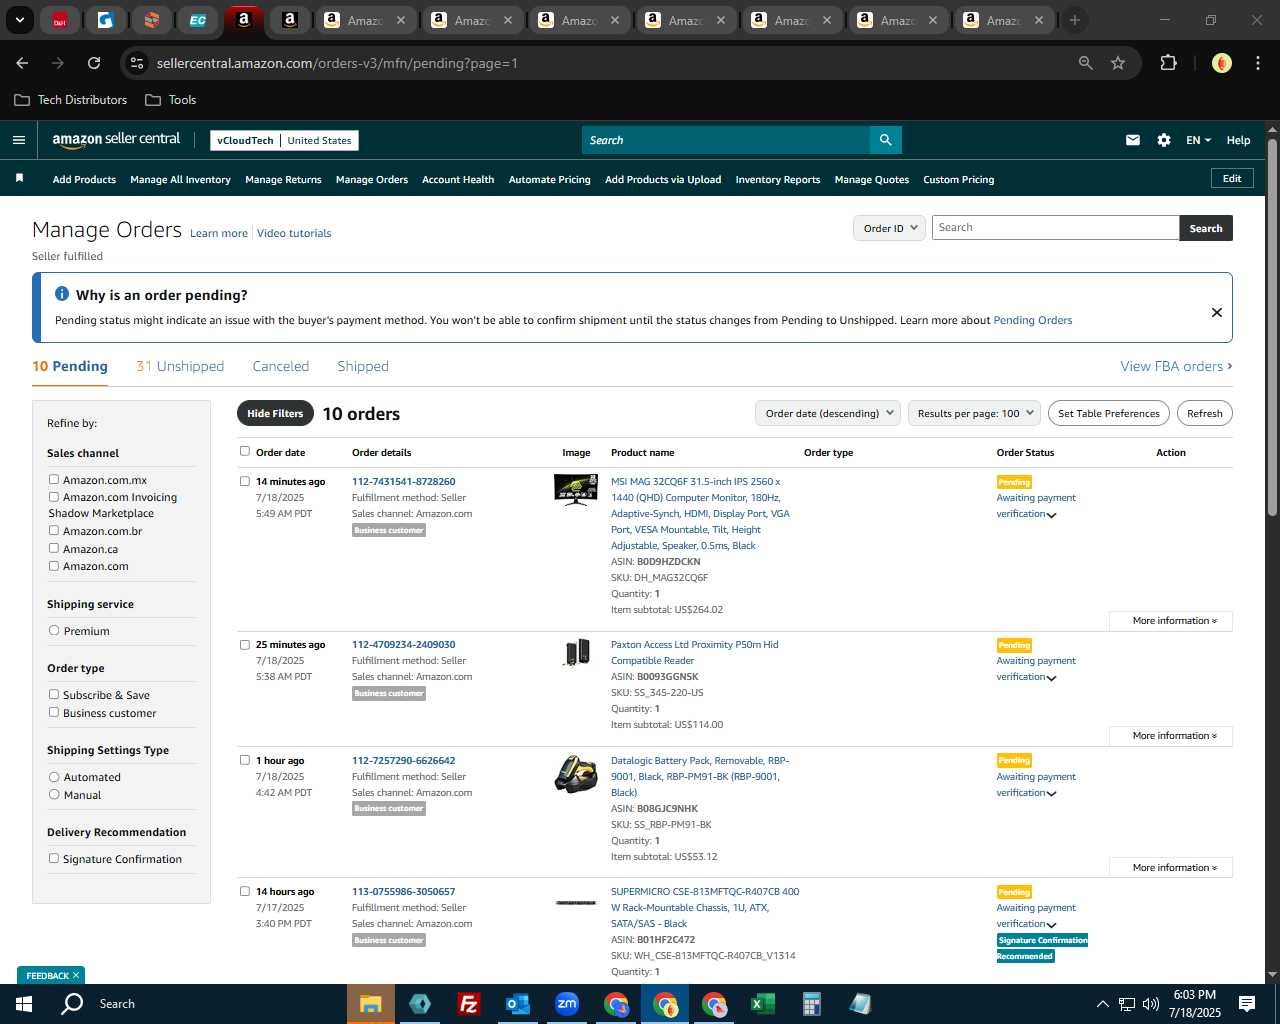Open the Order ID search type dropdown

pos(888,228)
